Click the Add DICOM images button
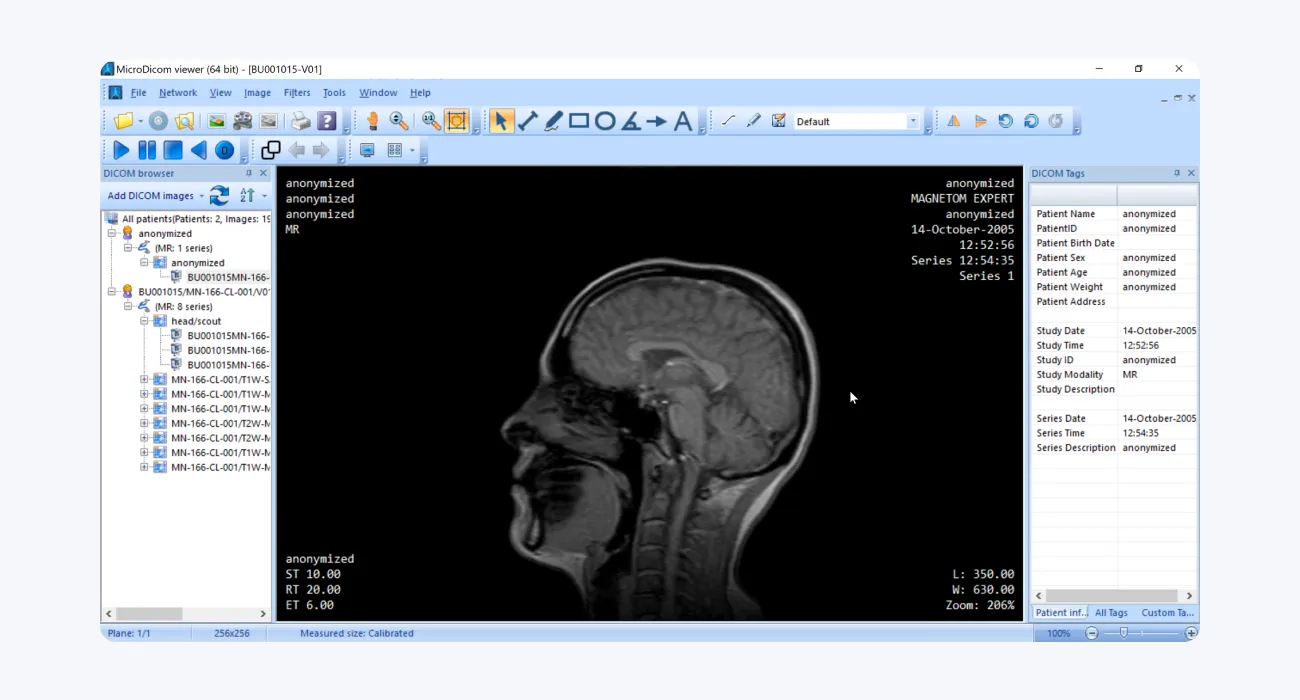1300x700 pixels. click(152, 195)
